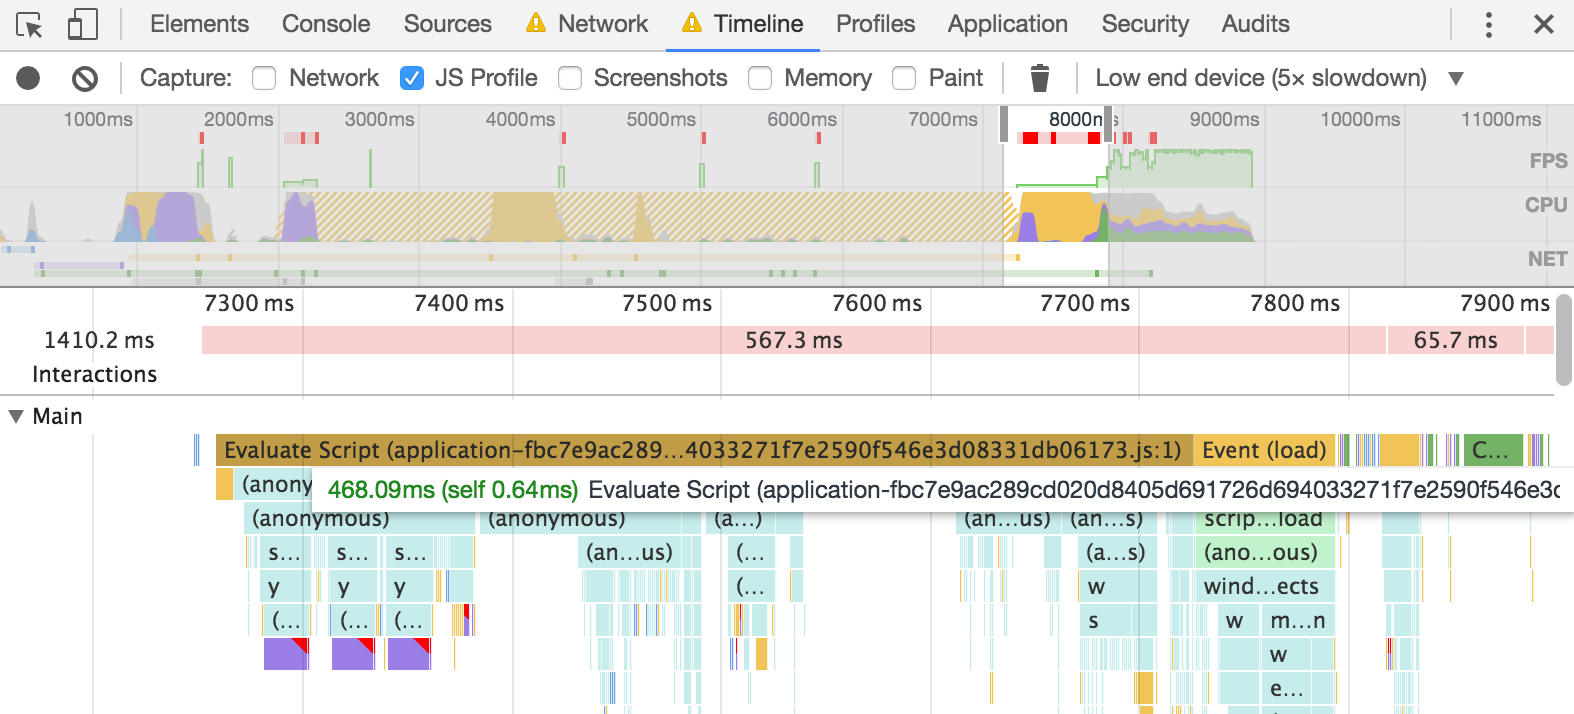Enable the Network capture checkbox

pyautogui.click(x=264, y=78)
